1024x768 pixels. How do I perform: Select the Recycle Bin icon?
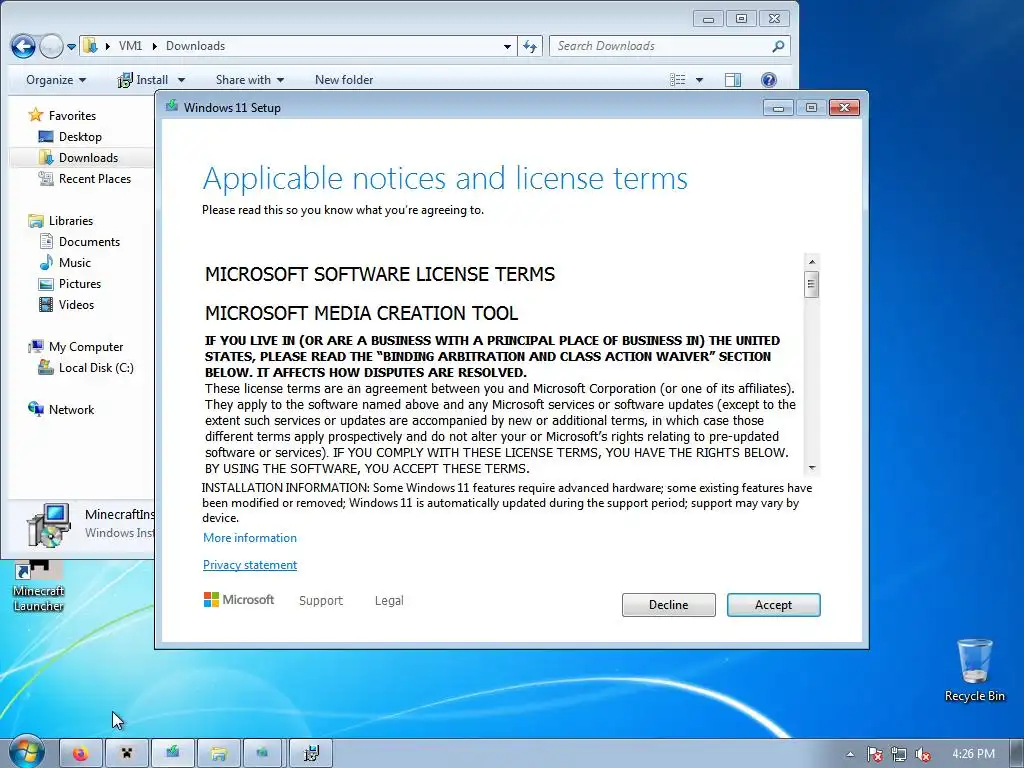tap(974, 670)
